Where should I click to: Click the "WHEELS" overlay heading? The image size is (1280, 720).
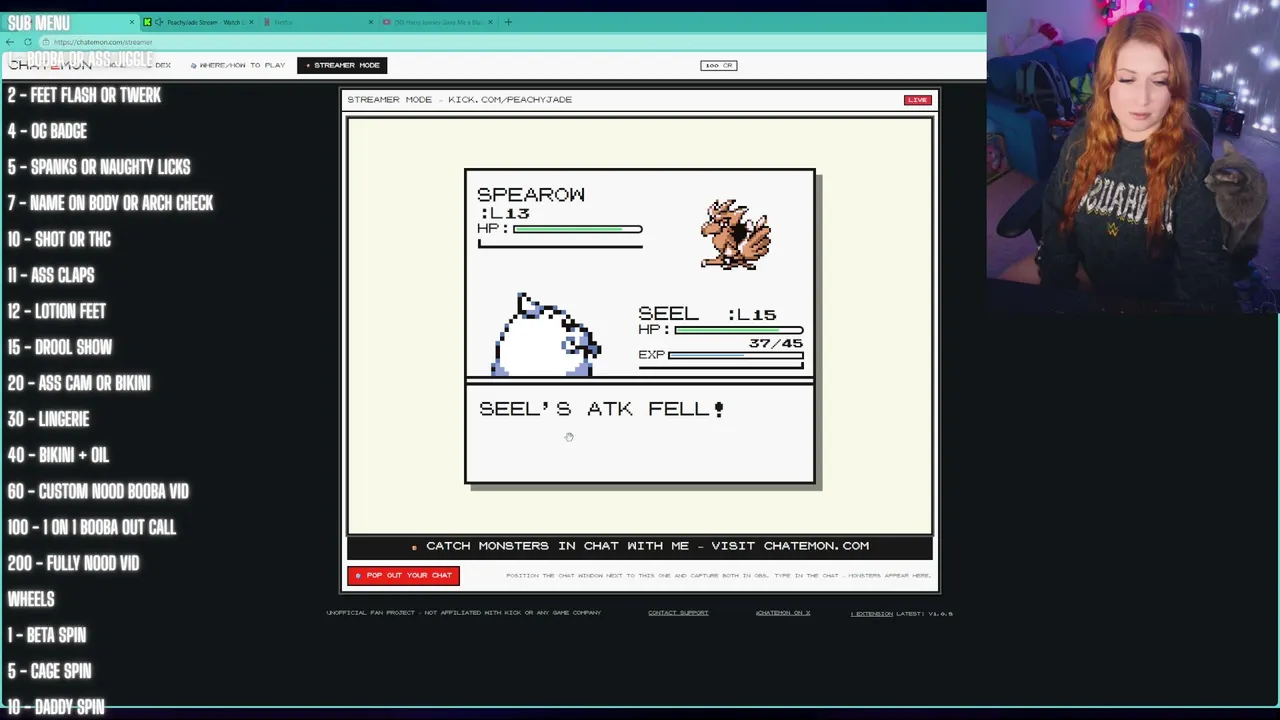point(31,599)
